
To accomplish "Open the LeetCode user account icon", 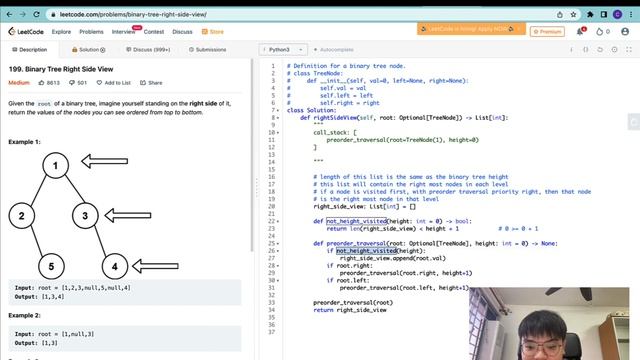I will 625,31.
